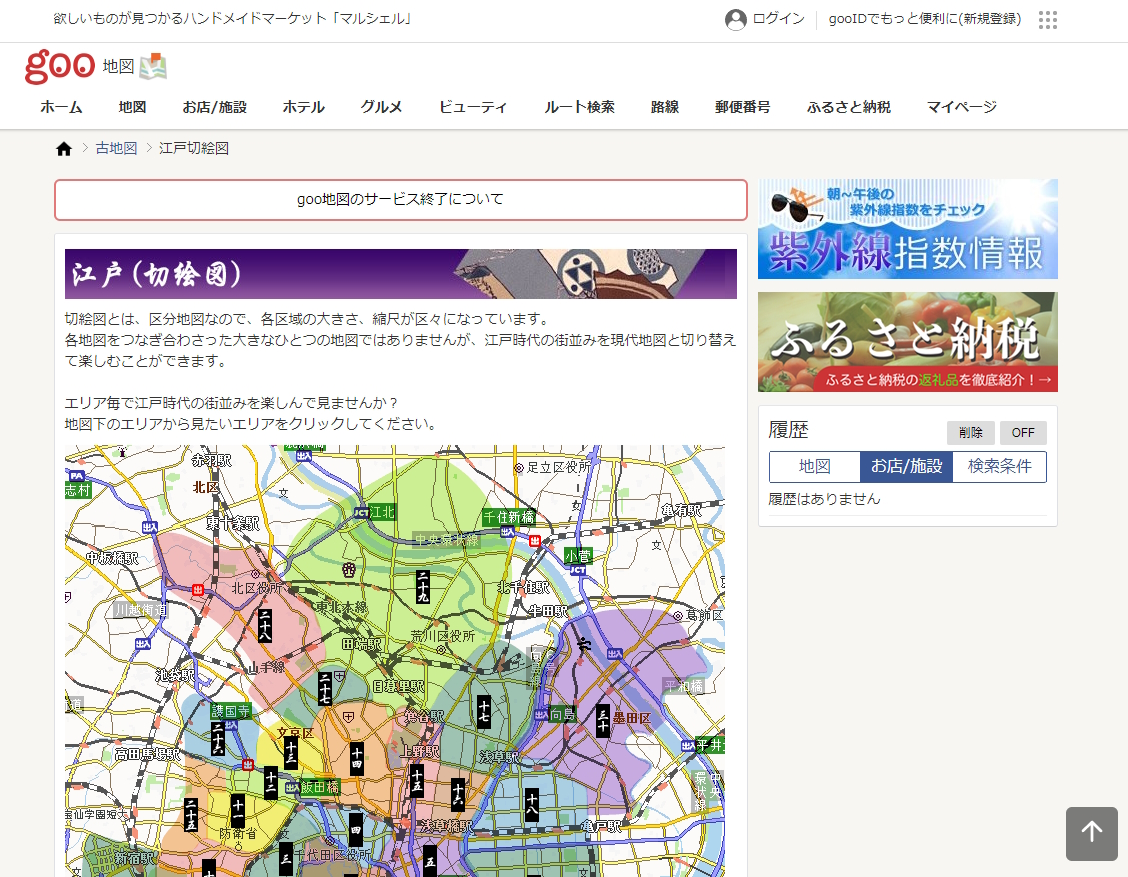Open the ふるさと納税 banner
1128x877 pixels.
pos(907,341)
